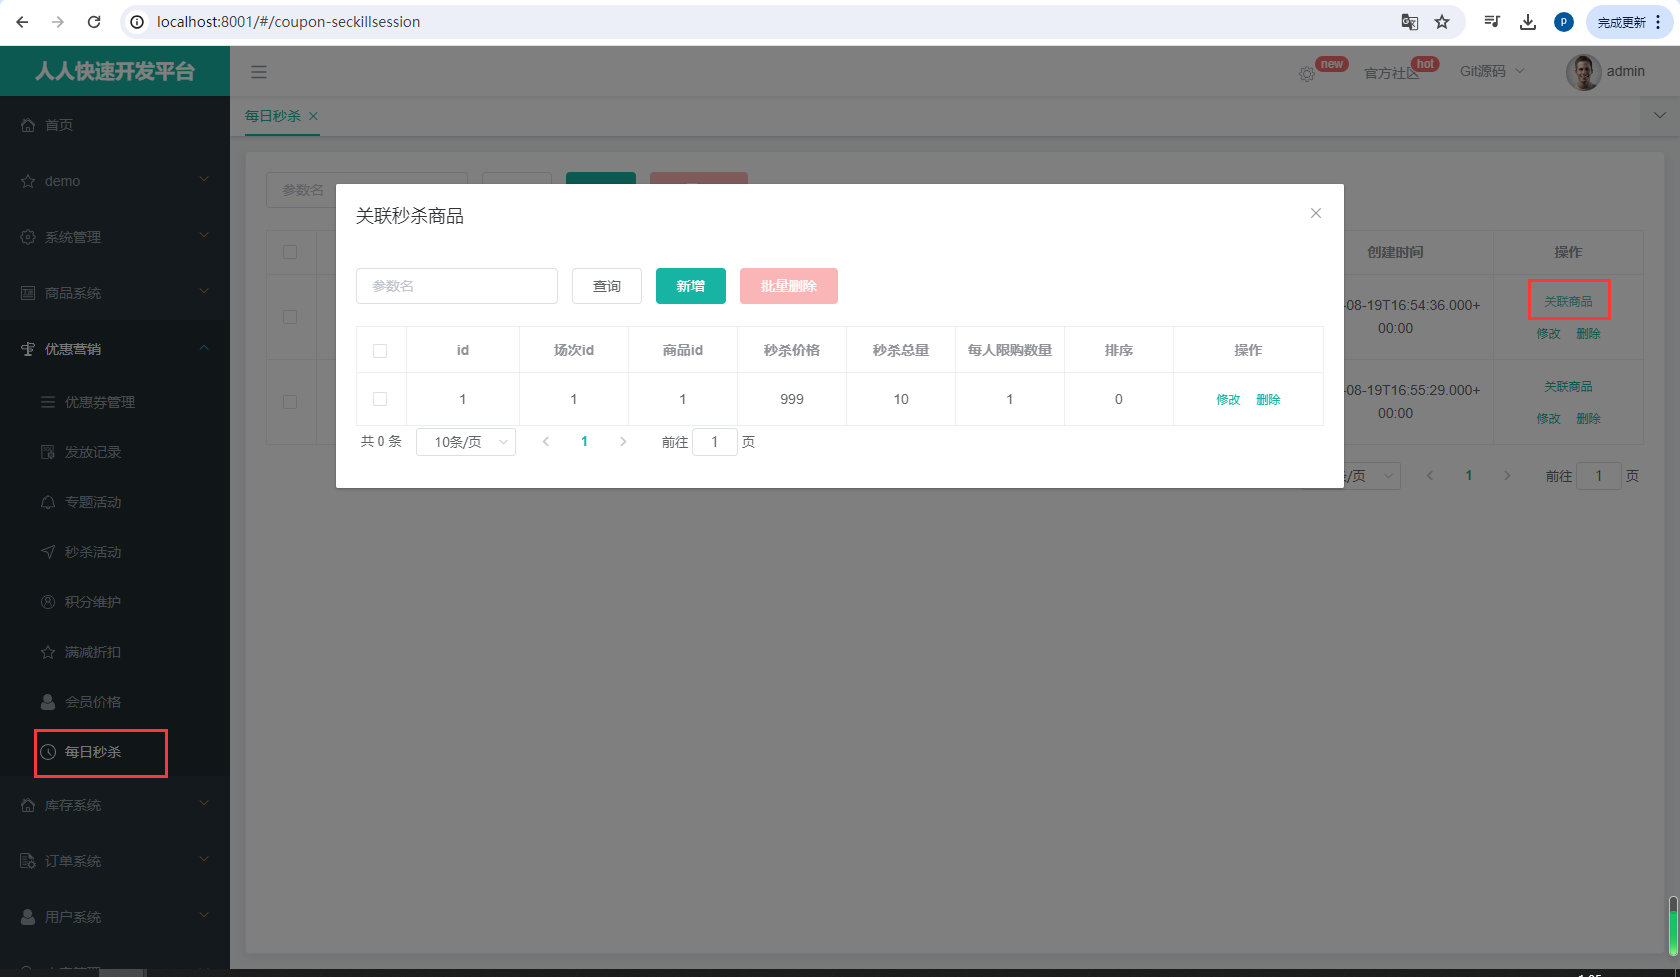The width and height of the screenshot is (1680, 977).
Task: Click the dialog 新增 button
Action: [691, 286]
